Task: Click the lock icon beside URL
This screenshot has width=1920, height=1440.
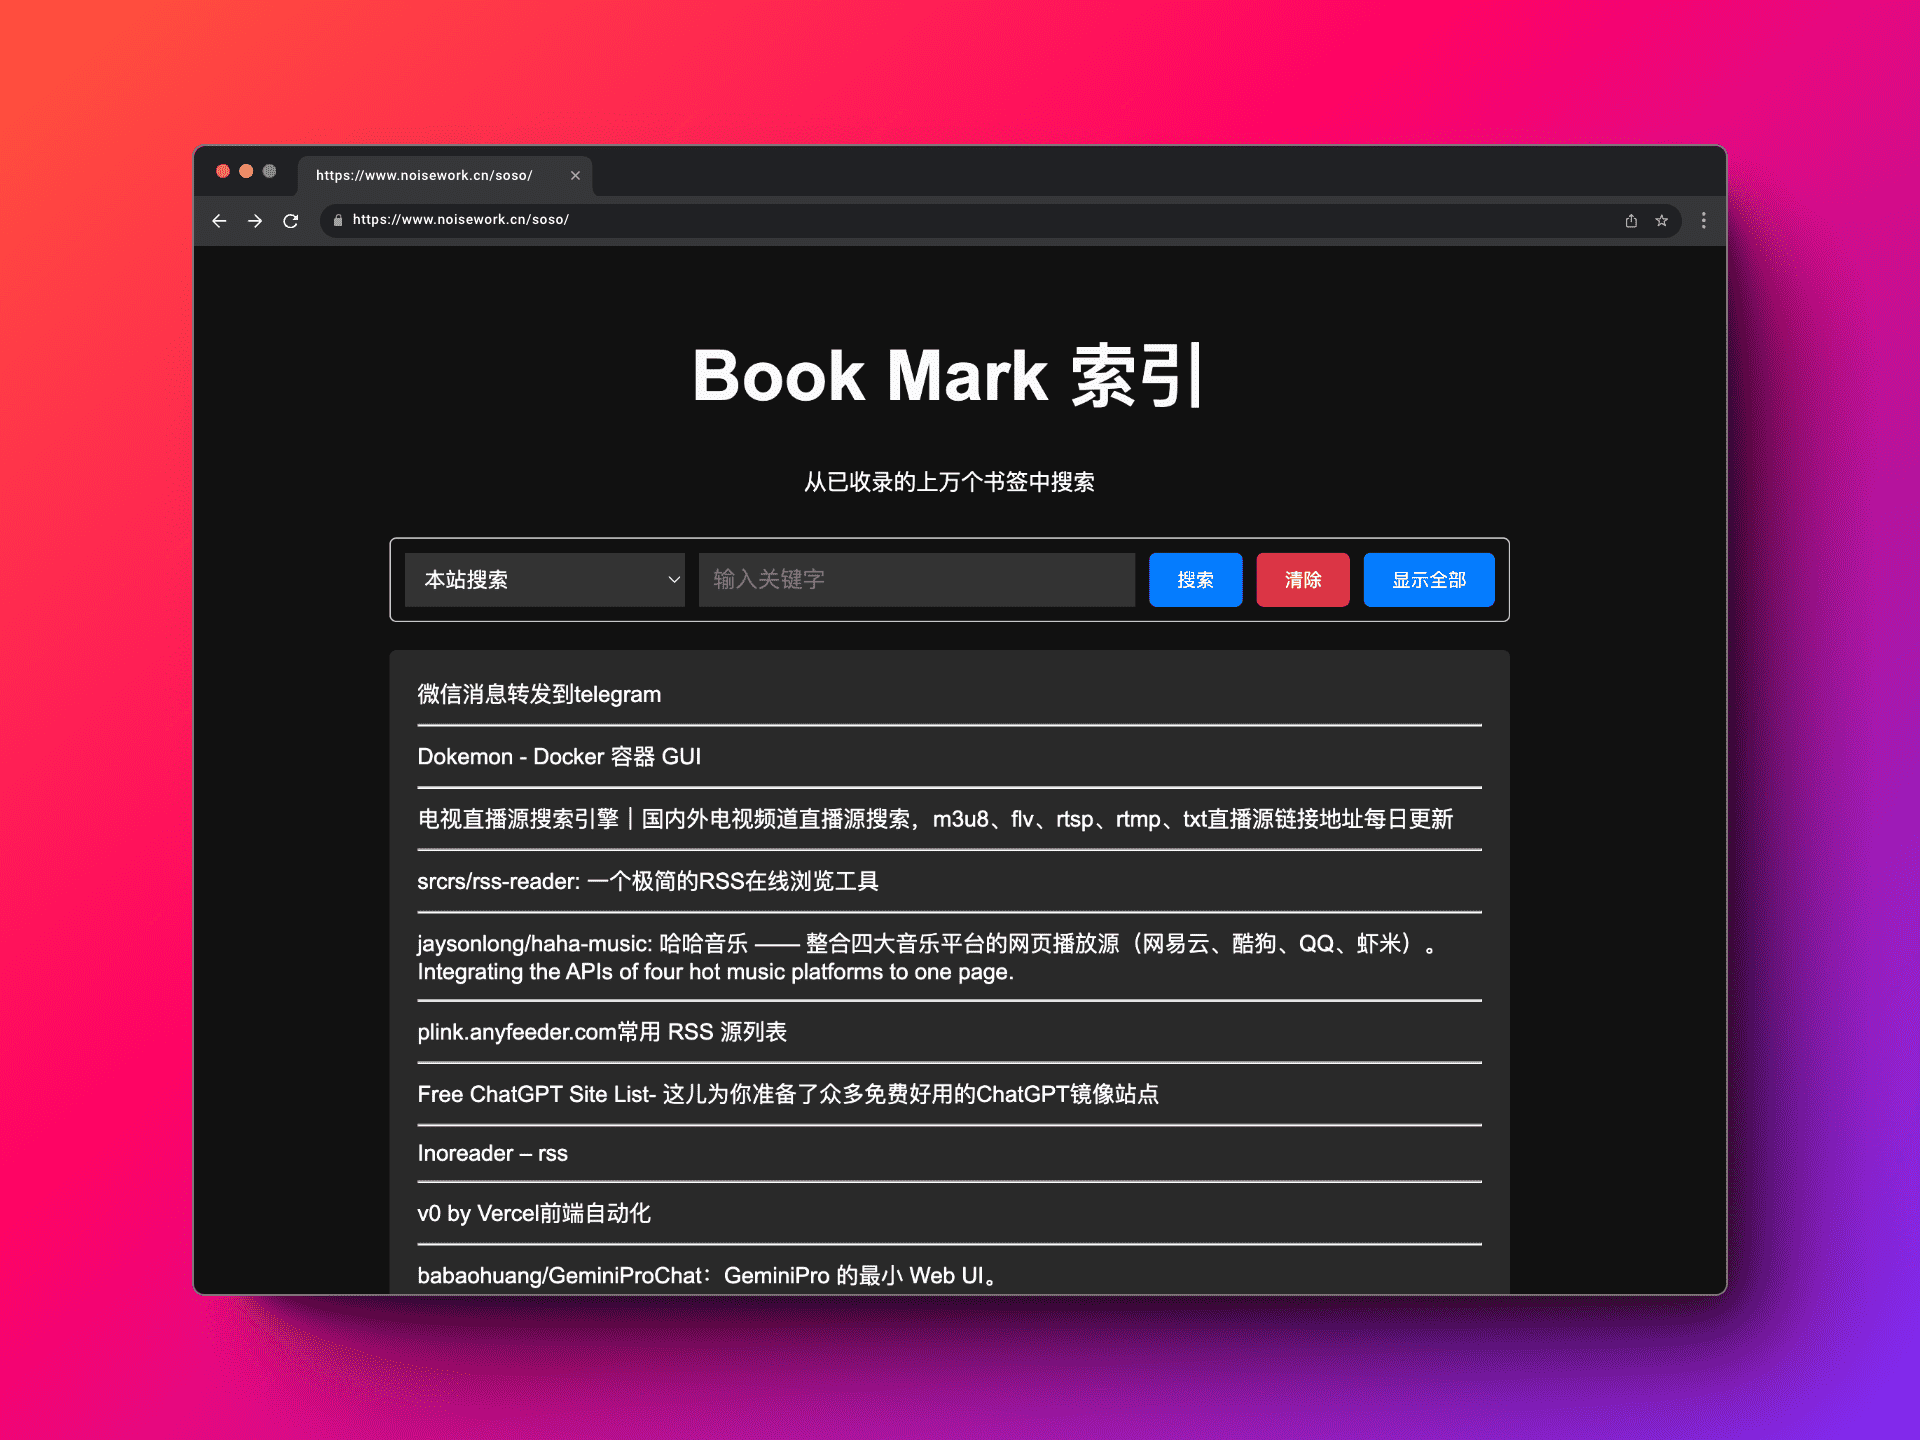Action: click(338, 220)
